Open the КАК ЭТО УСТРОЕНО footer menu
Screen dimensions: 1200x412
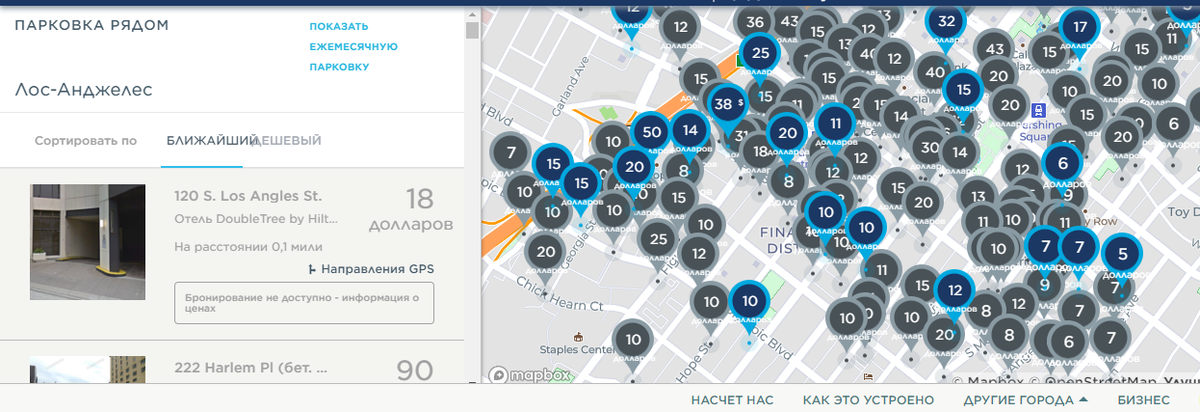tap(868, 400)
